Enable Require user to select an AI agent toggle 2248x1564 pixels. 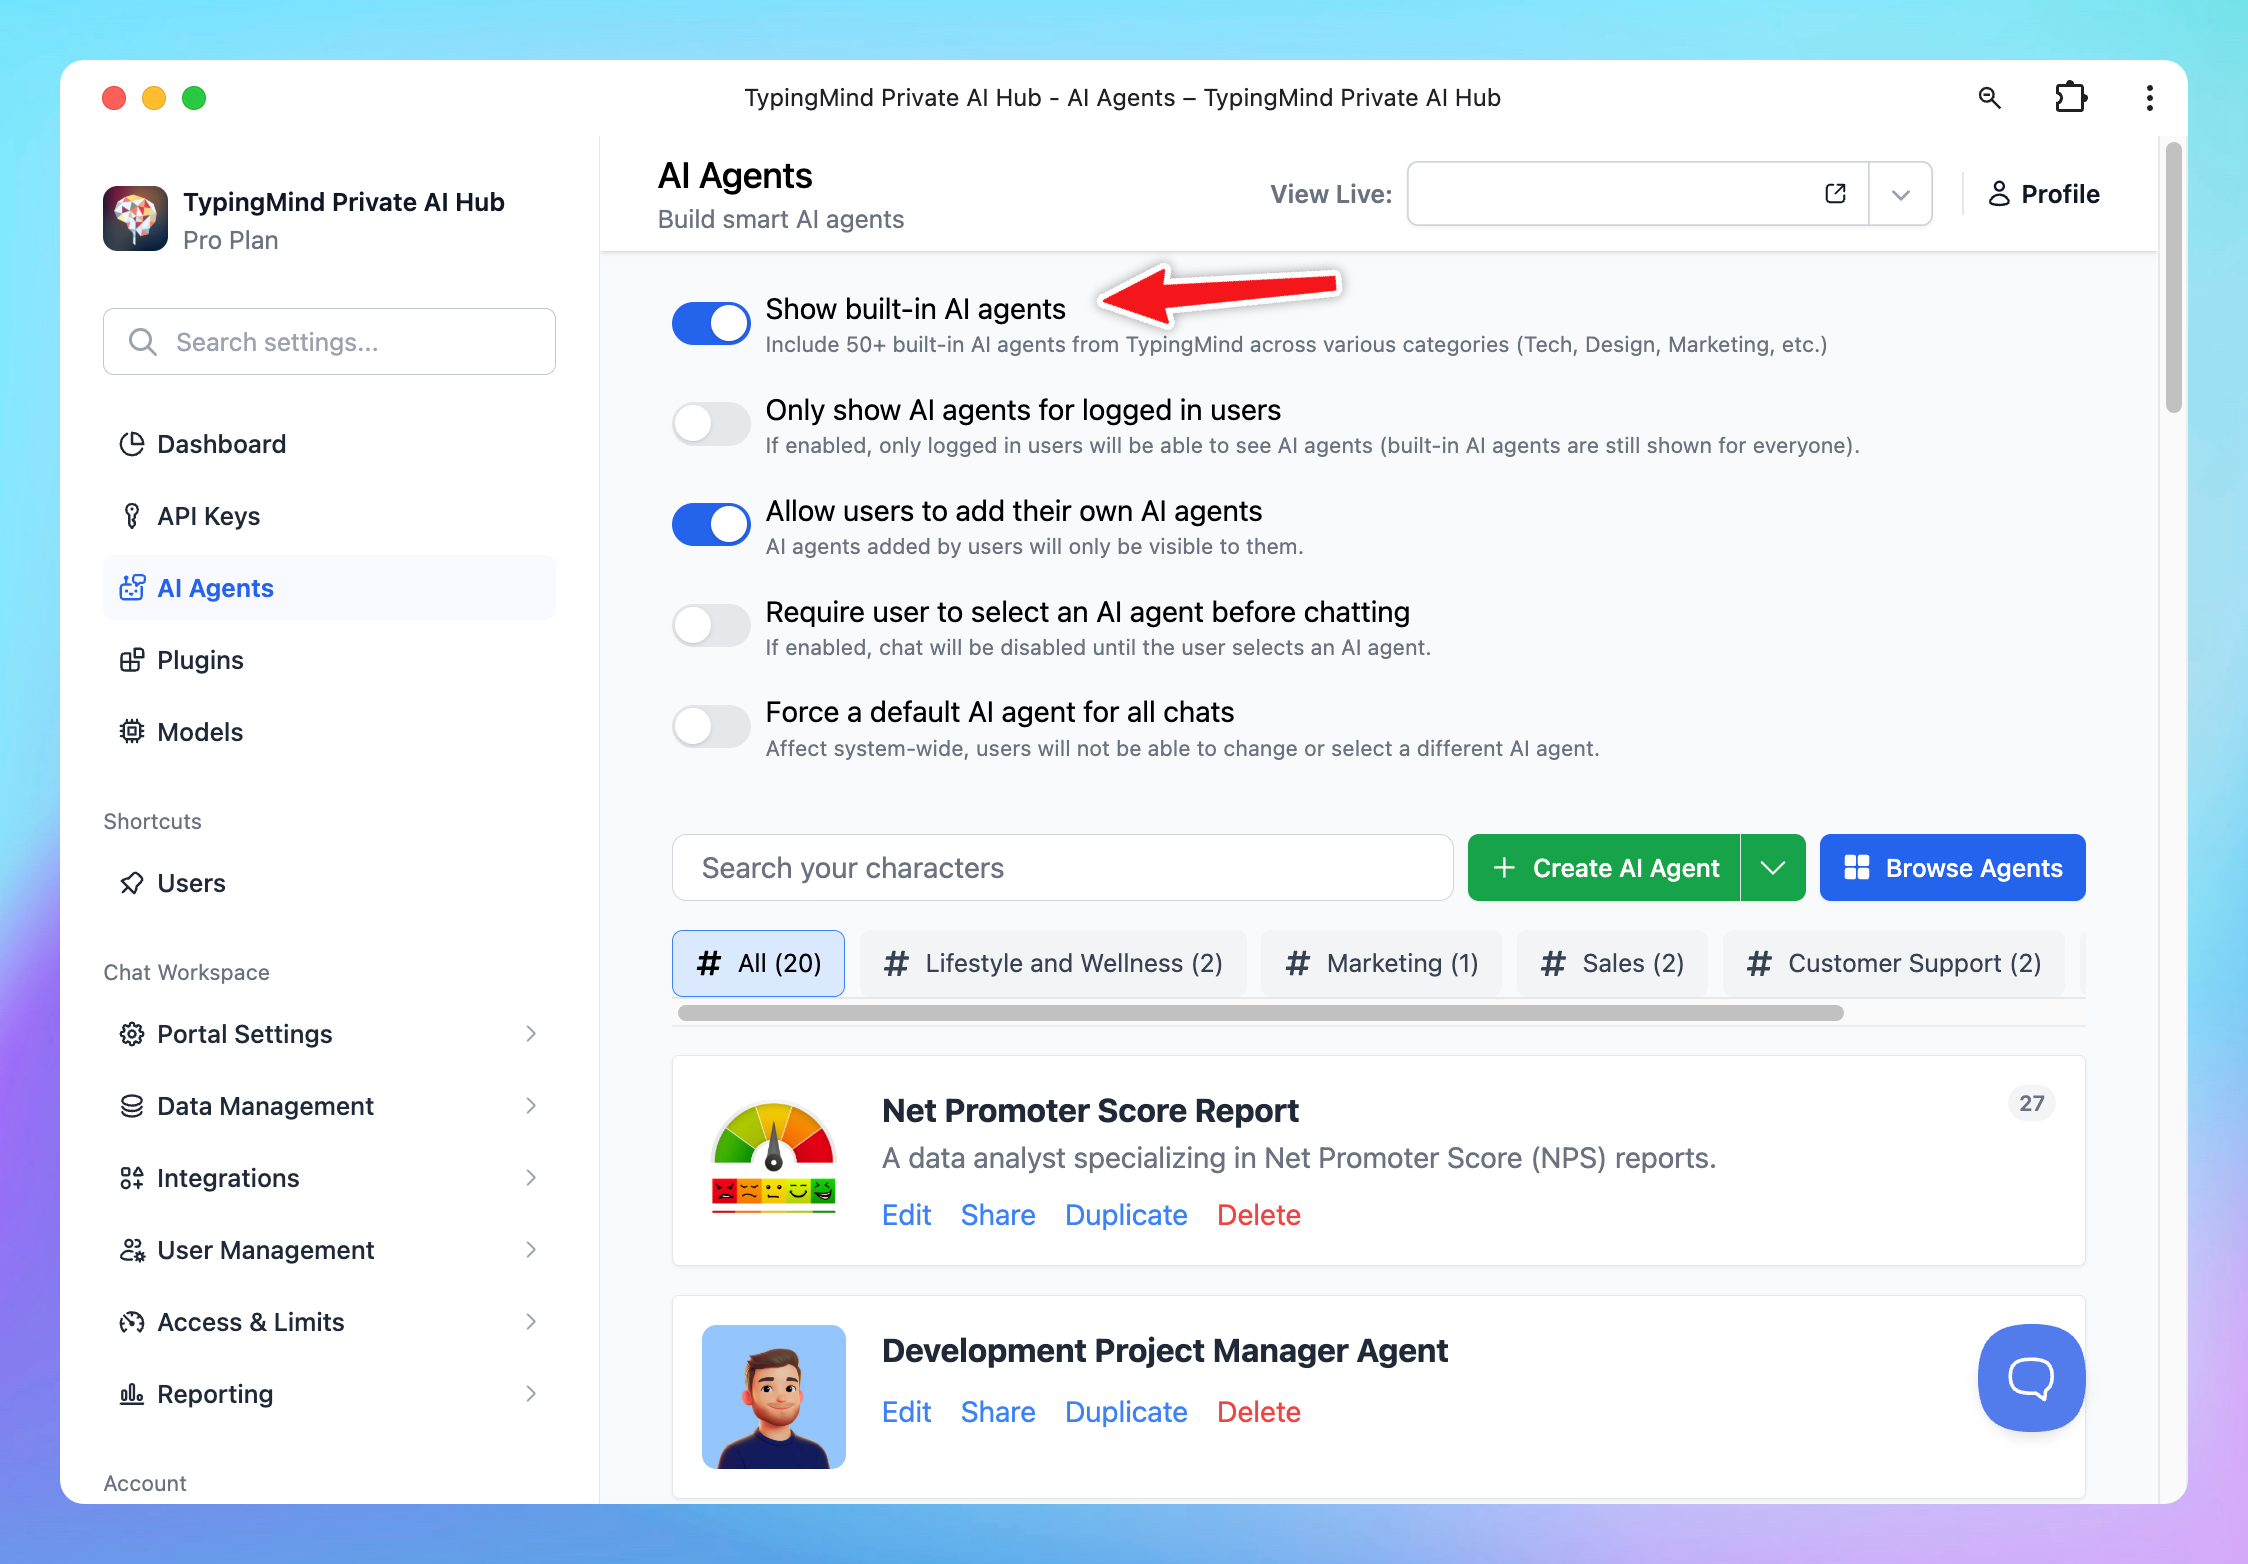tap(711, 625)
